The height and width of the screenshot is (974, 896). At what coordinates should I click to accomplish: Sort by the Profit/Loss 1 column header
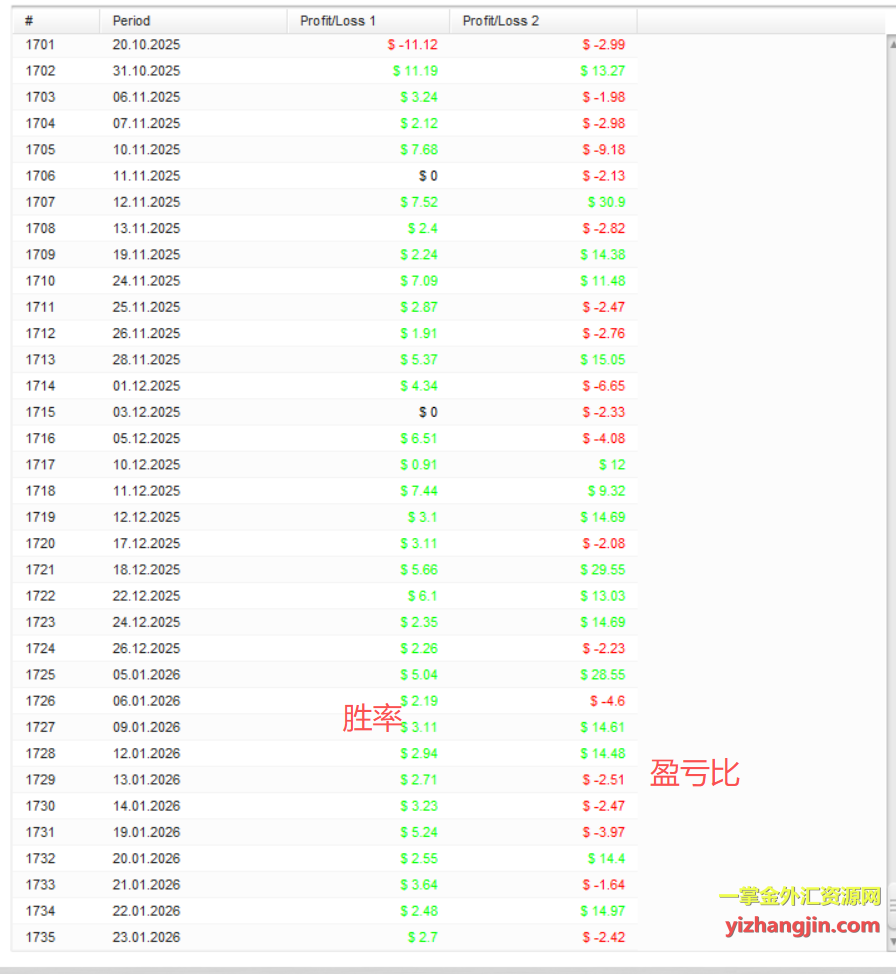338,20
